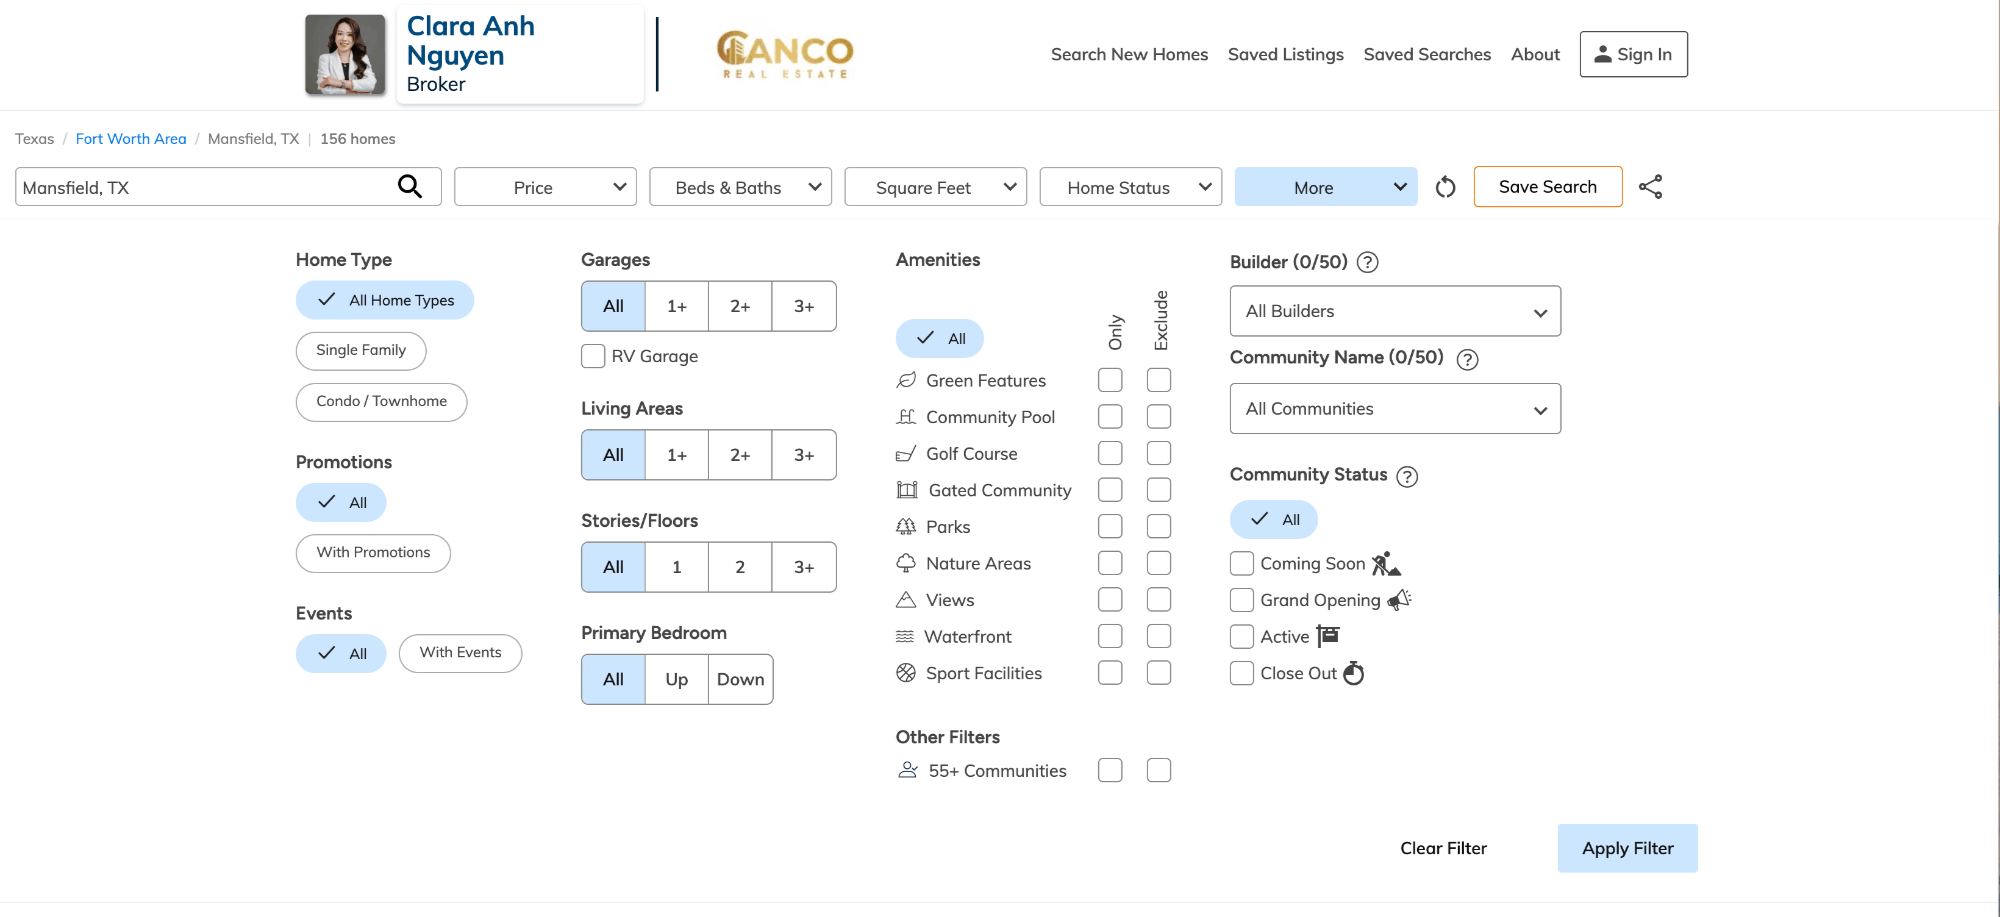Screen dimensions: 2000x917
Task: Tick the Coming Soon status checkbox
Action: click(x=1242, y=563)
